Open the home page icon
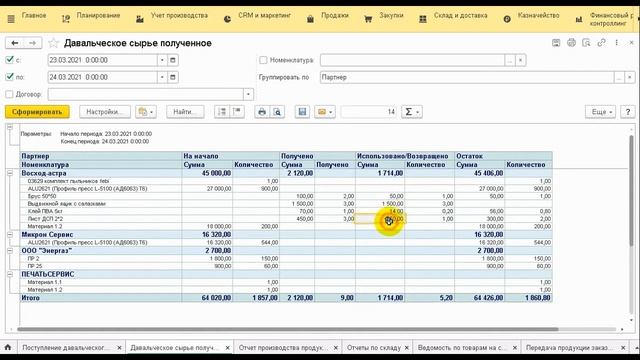640x360 pixels. pos(8,348)
